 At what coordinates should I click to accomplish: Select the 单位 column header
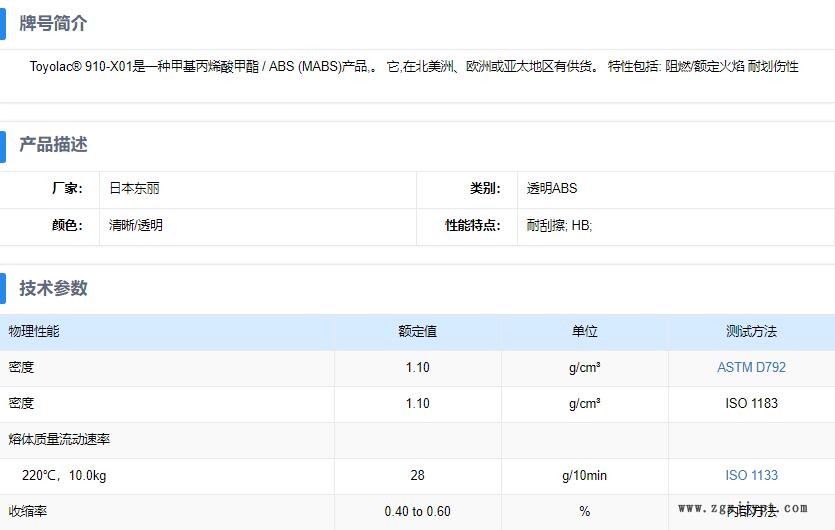coord(584,332)
